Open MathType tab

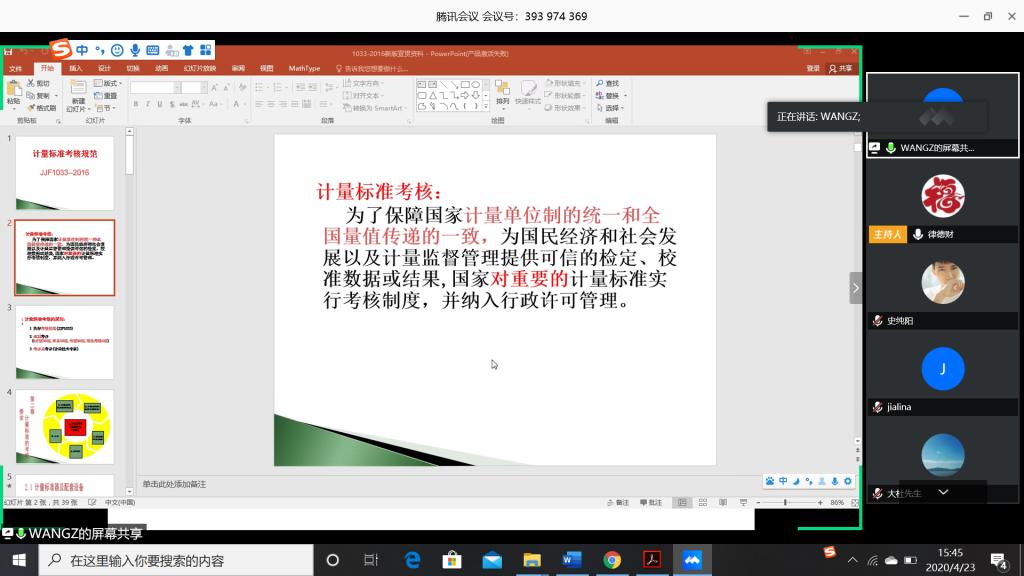click(x=304, y=69)
